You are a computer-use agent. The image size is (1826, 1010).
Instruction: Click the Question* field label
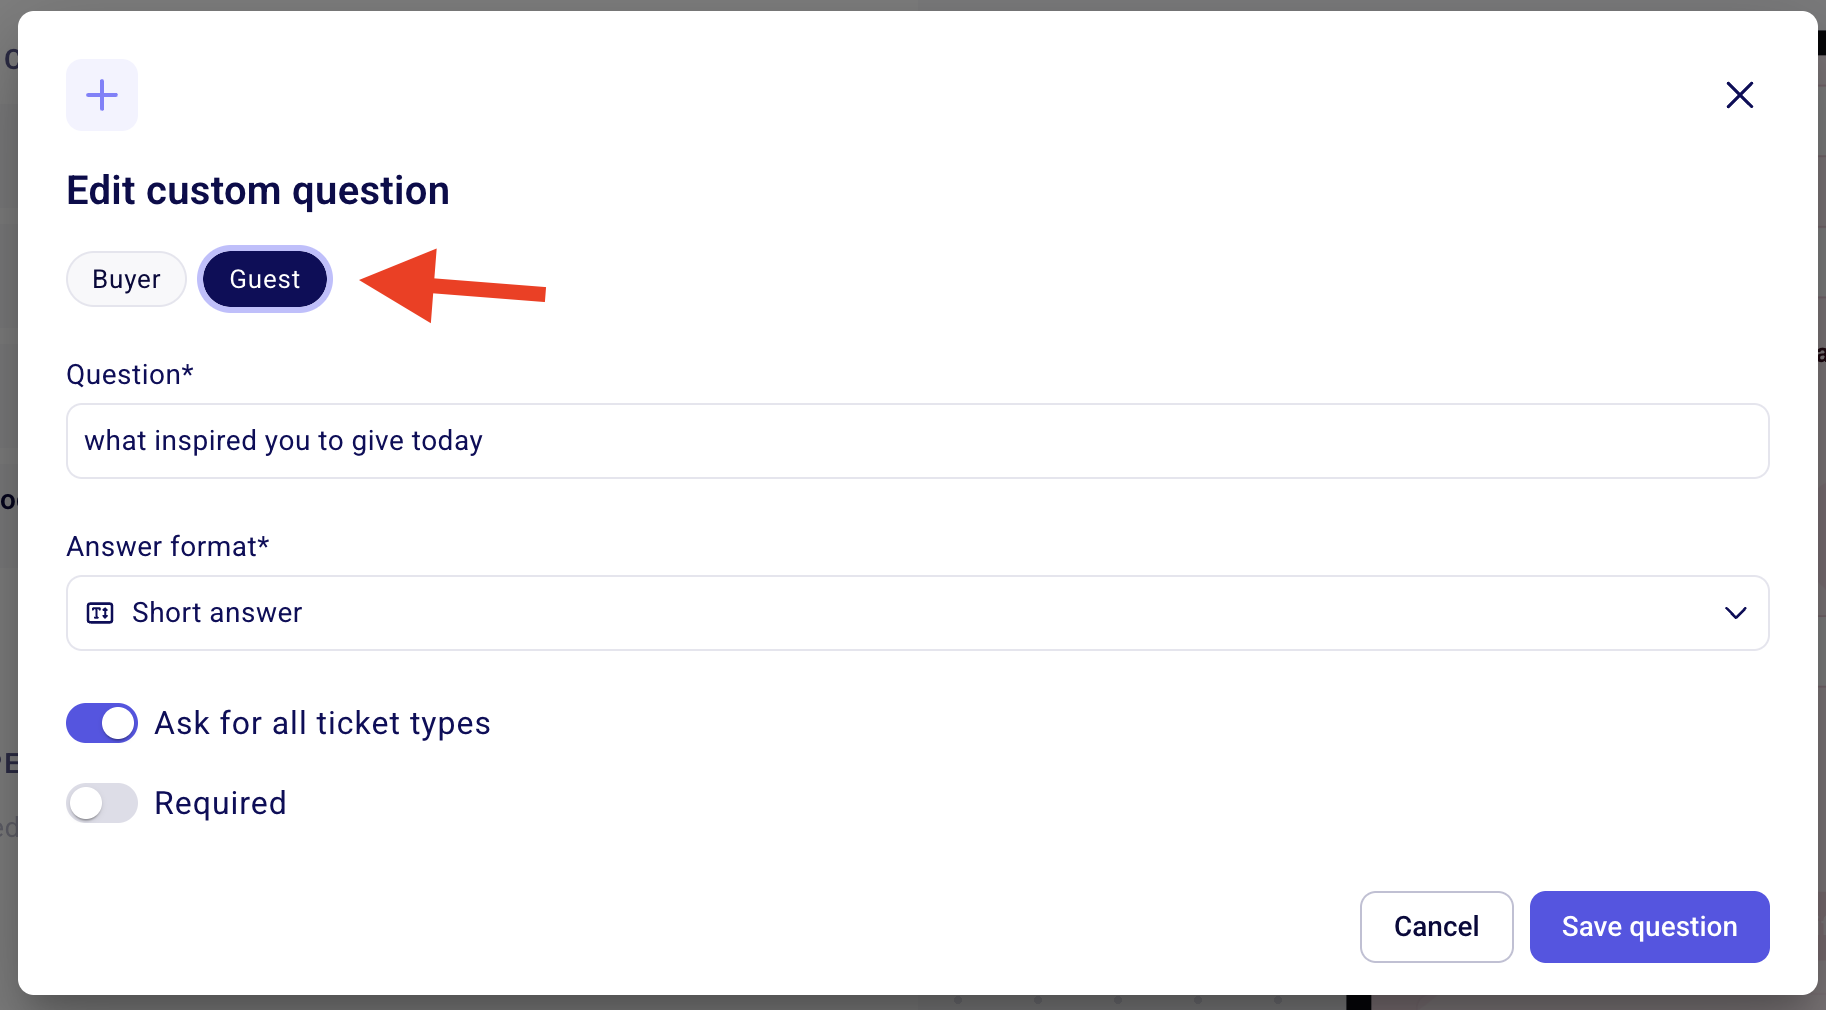click(130, 375)
